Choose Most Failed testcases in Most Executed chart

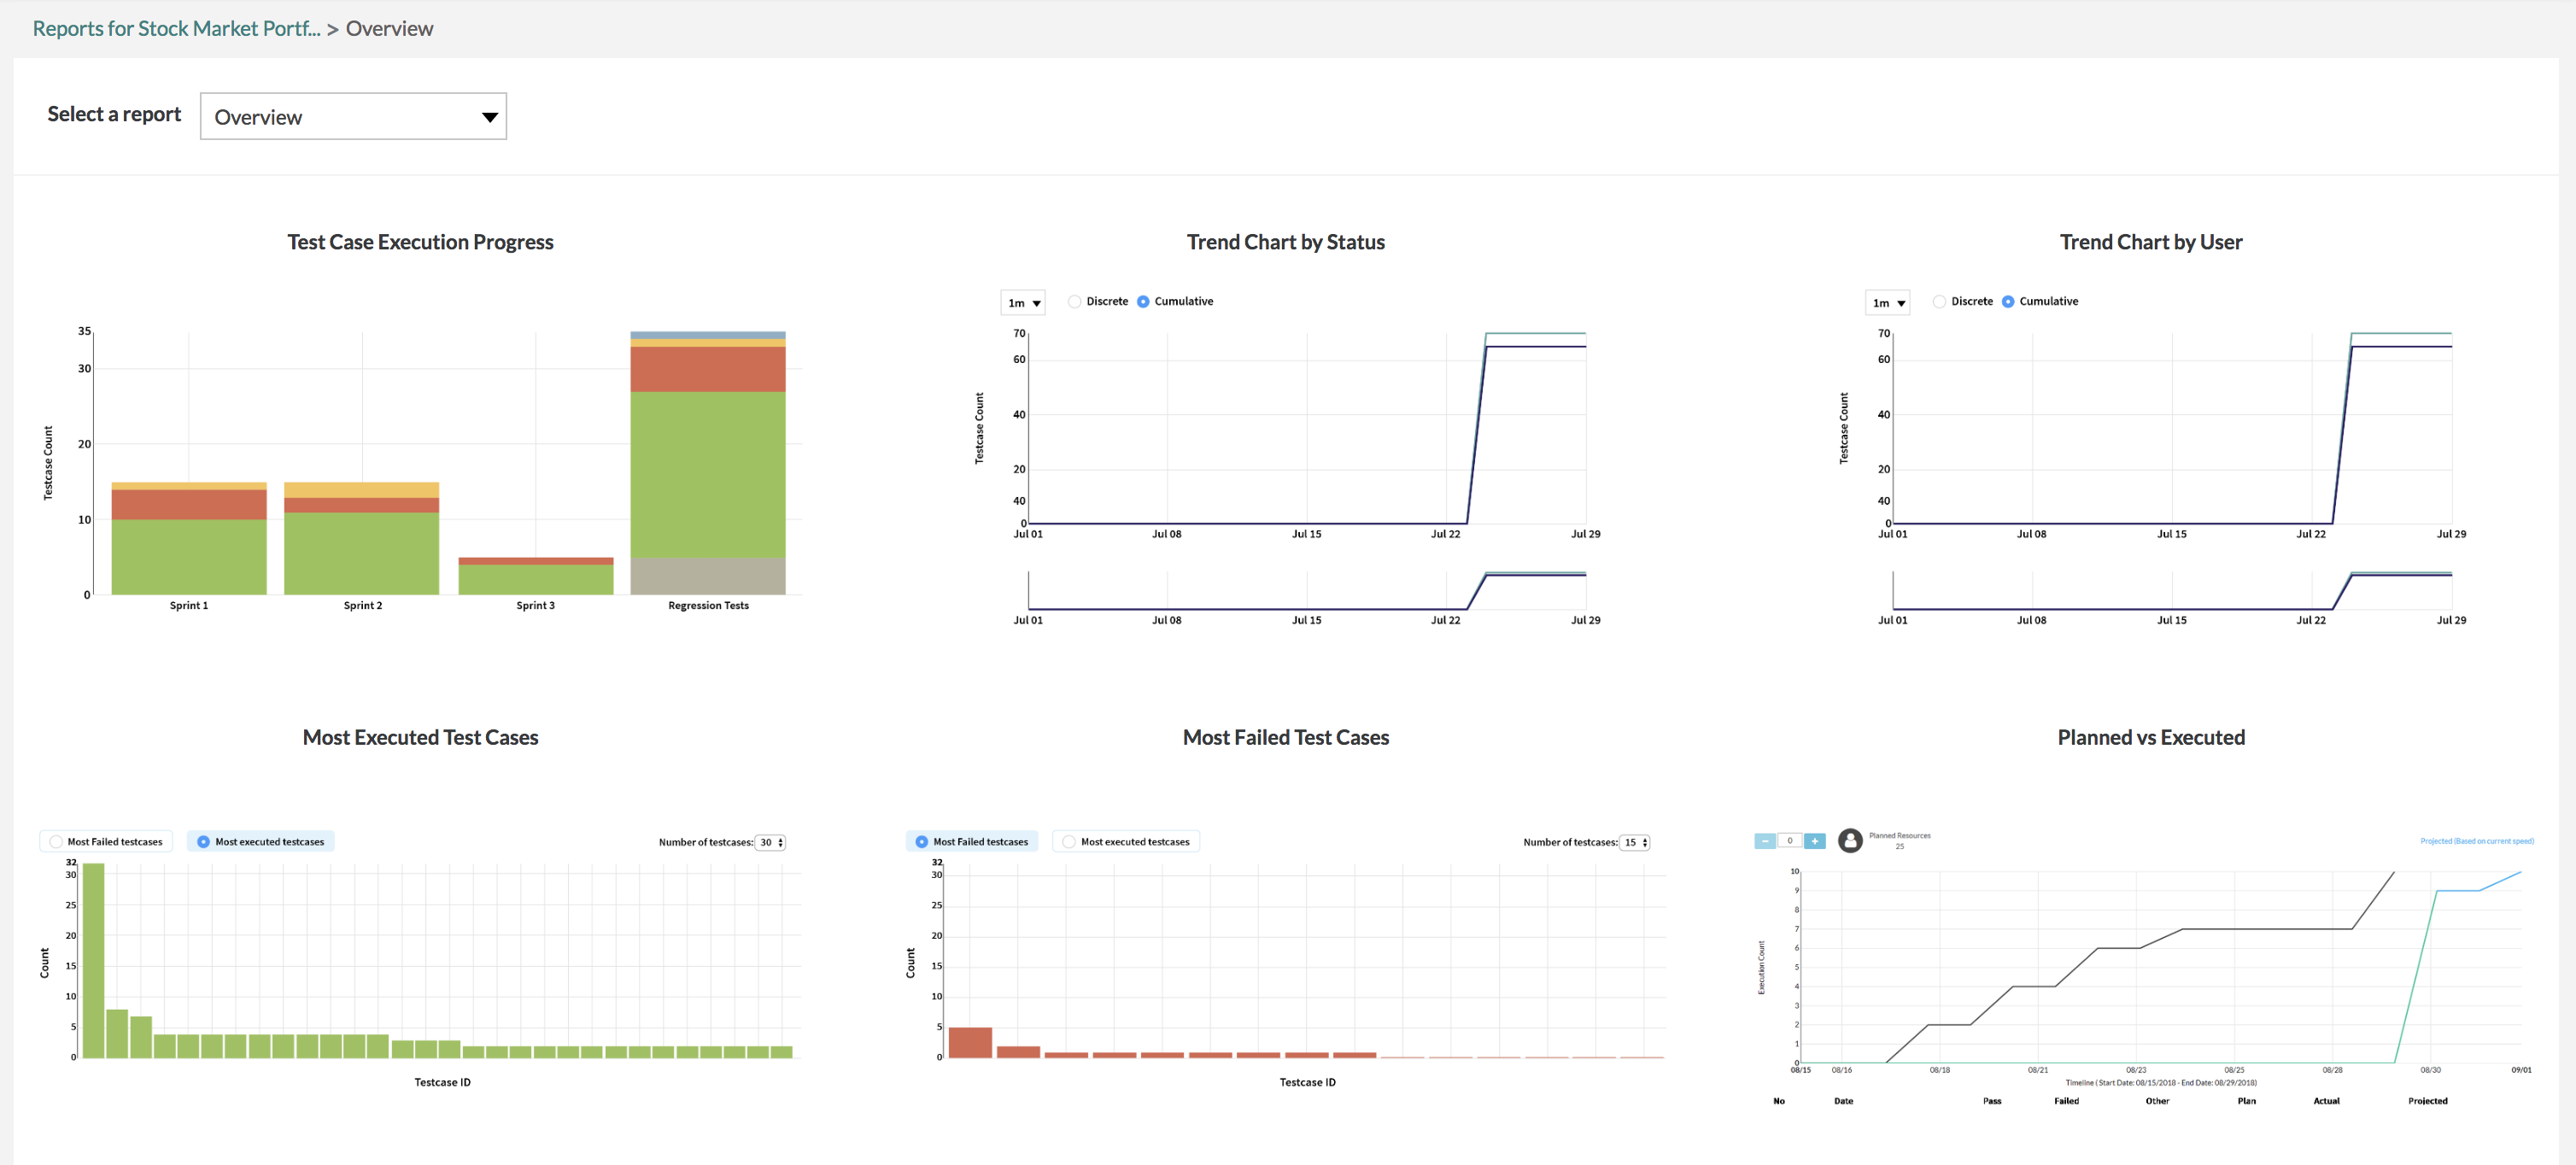(106, 842)
